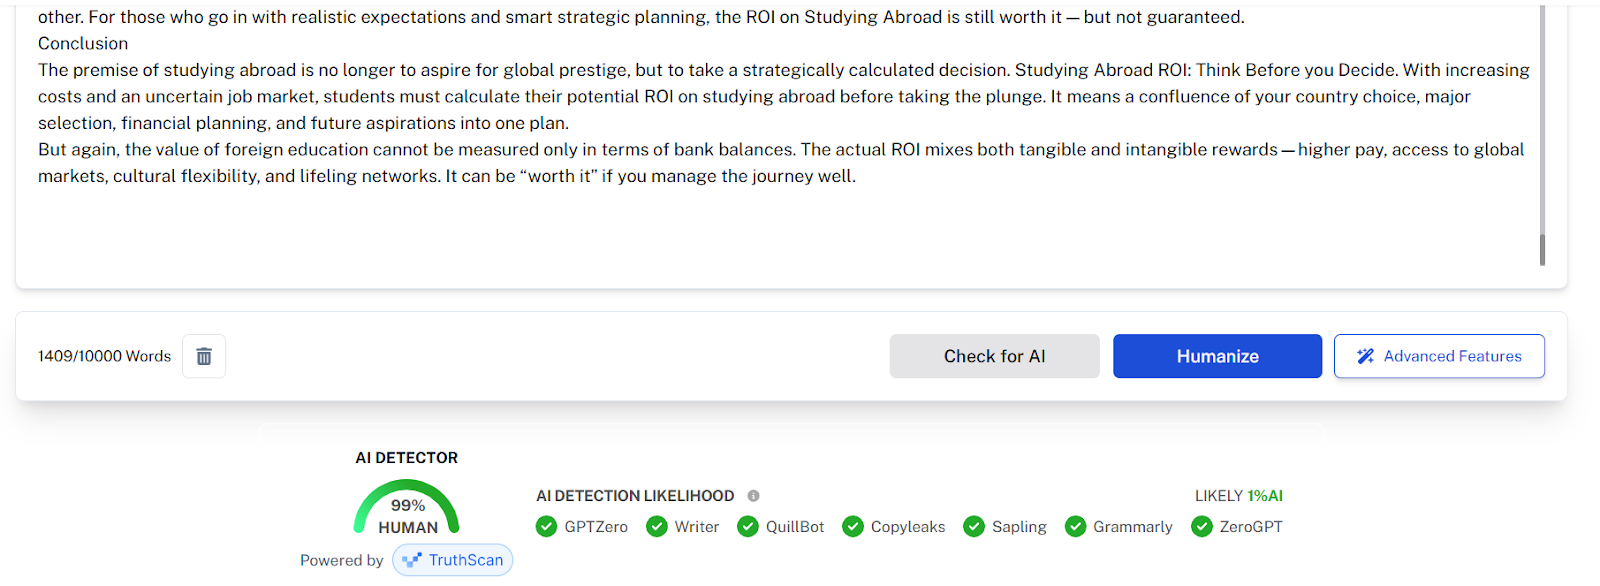
Task: Click the QuillBot green checkmark icon
Action: pos(748,527)
